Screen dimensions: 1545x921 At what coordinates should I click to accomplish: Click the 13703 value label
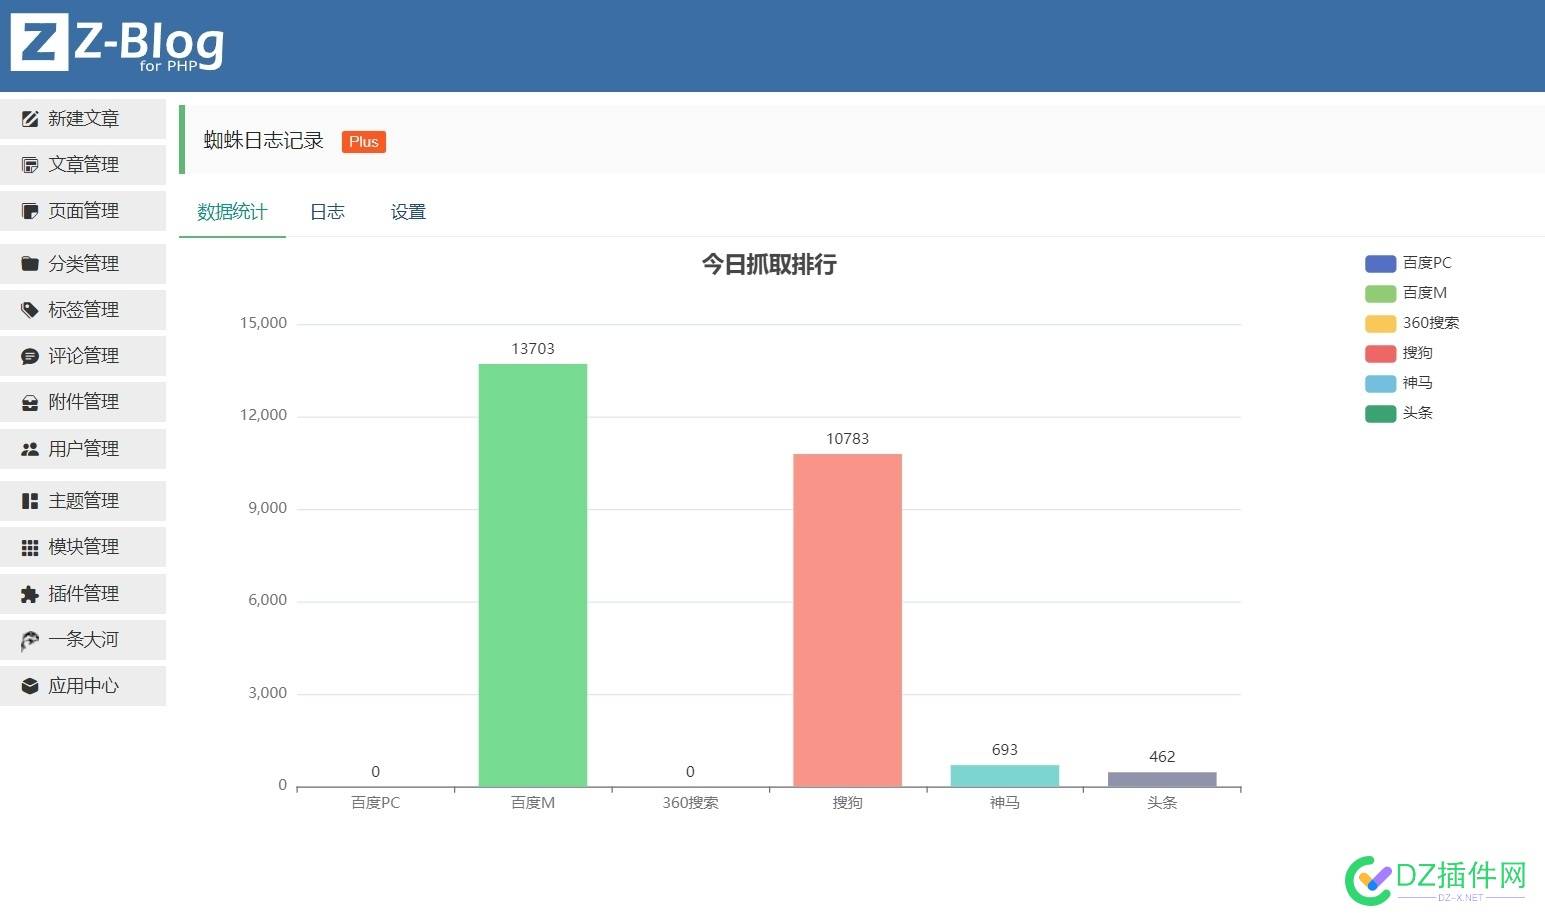(x=533, y=349)
